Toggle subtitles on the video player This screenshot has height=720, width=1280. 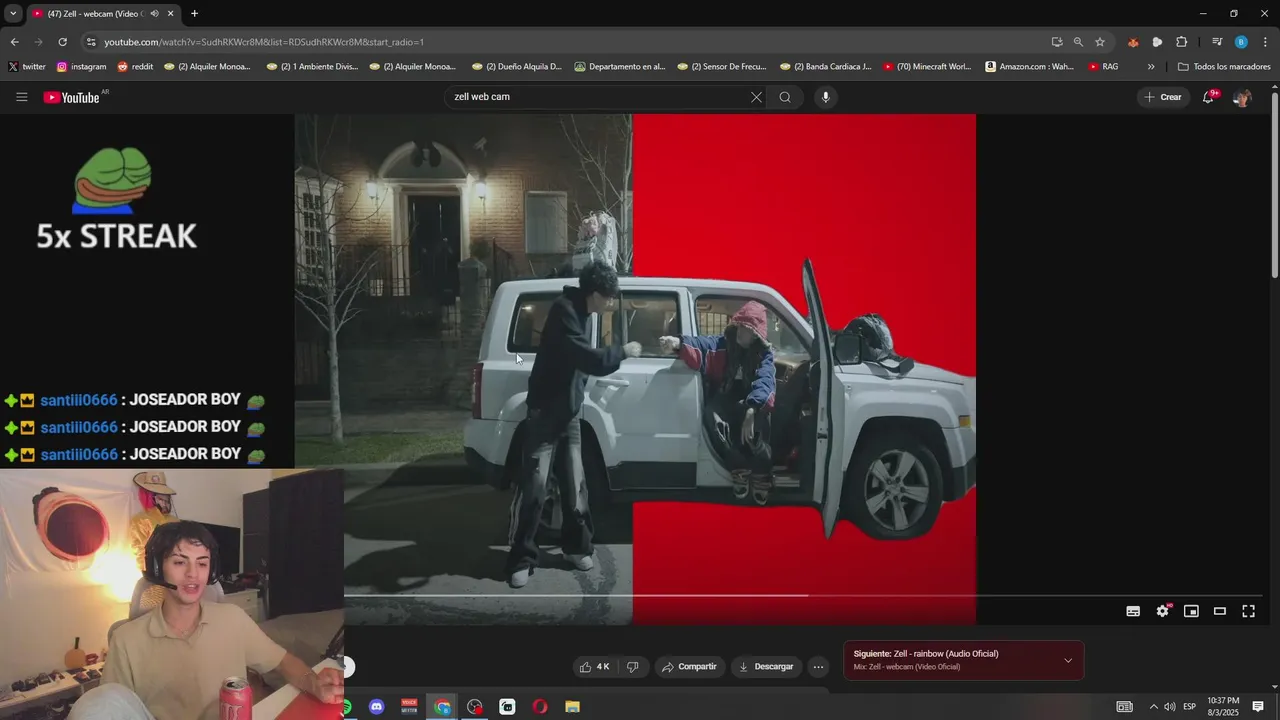pyautogui.click(x=1133, y=611)
